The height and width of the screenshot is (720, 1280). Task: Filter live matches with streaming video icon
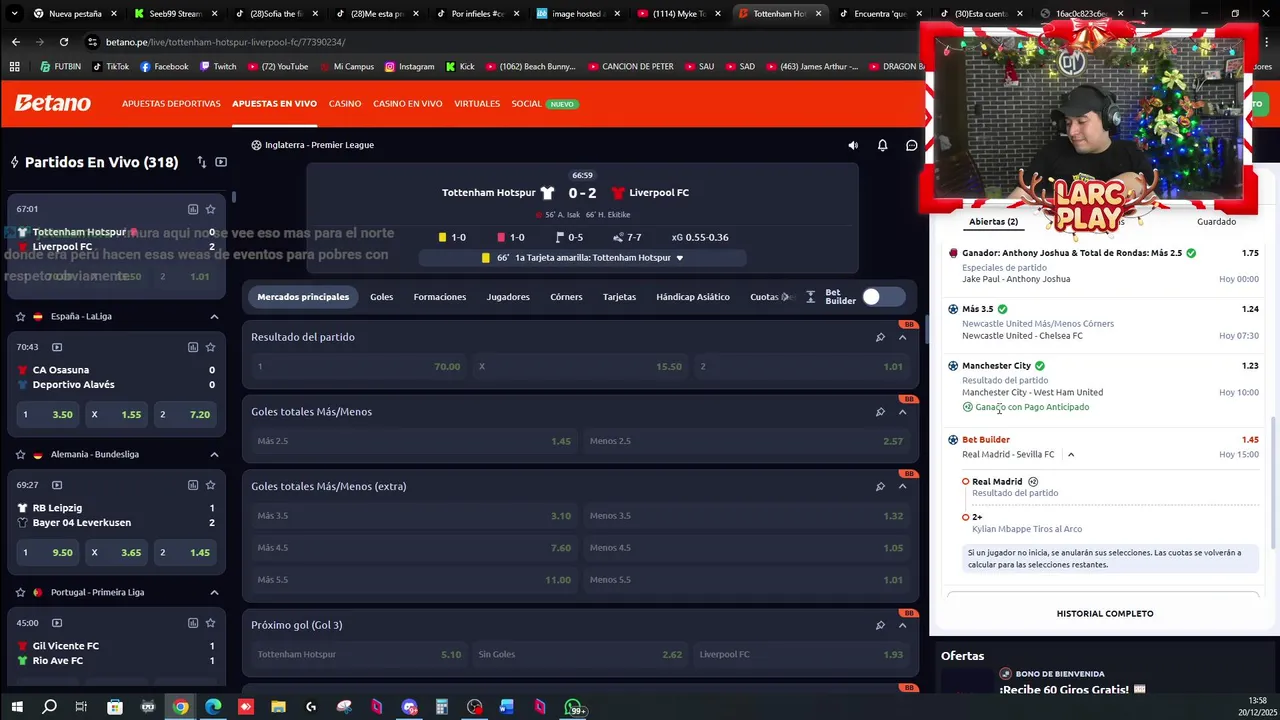221,162
